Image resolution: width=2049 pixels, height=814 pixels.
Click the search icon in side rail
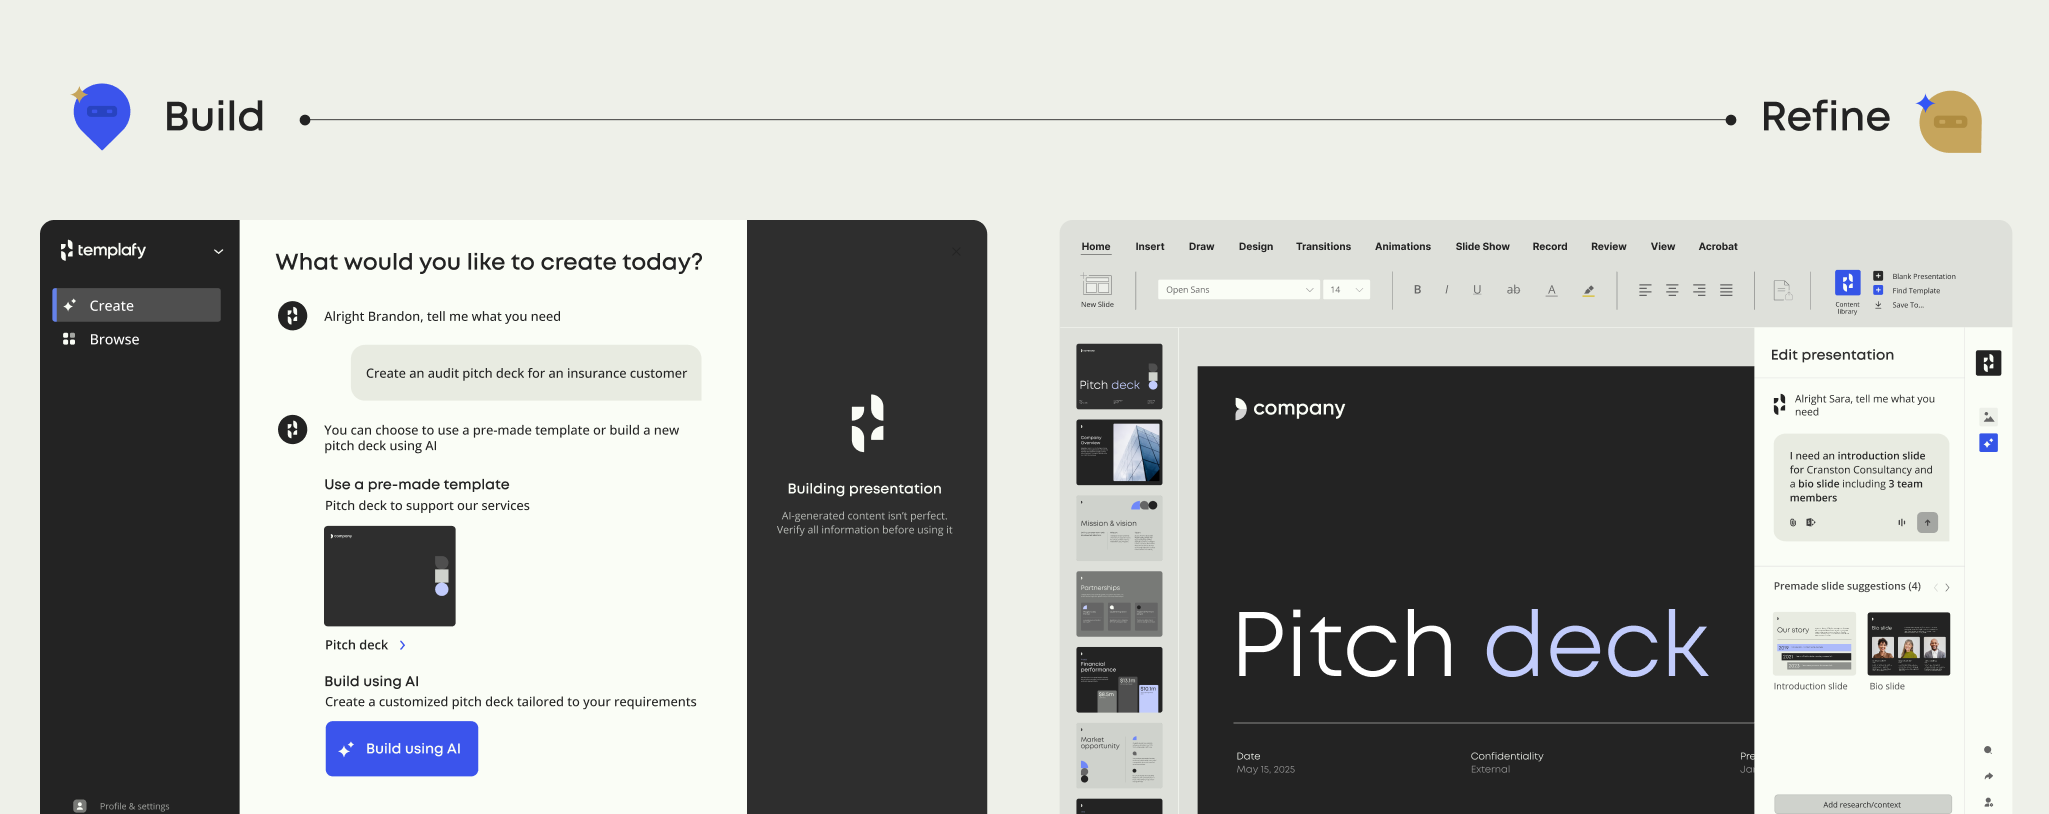coord(1988,750)
